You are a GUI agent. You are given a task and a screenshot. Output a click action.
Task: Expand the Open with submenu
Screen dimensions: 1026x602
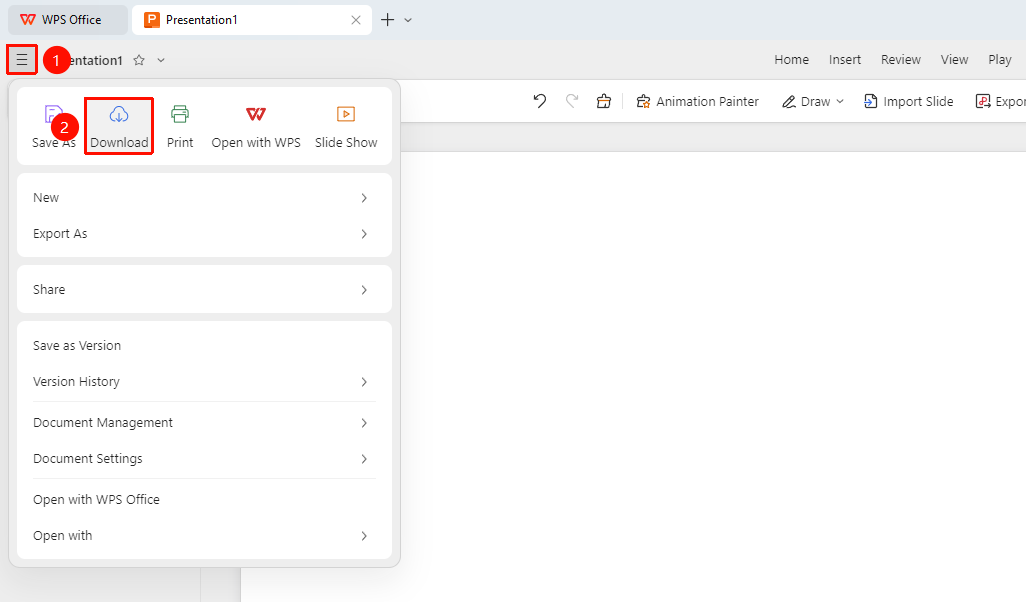tap(204, 535)
